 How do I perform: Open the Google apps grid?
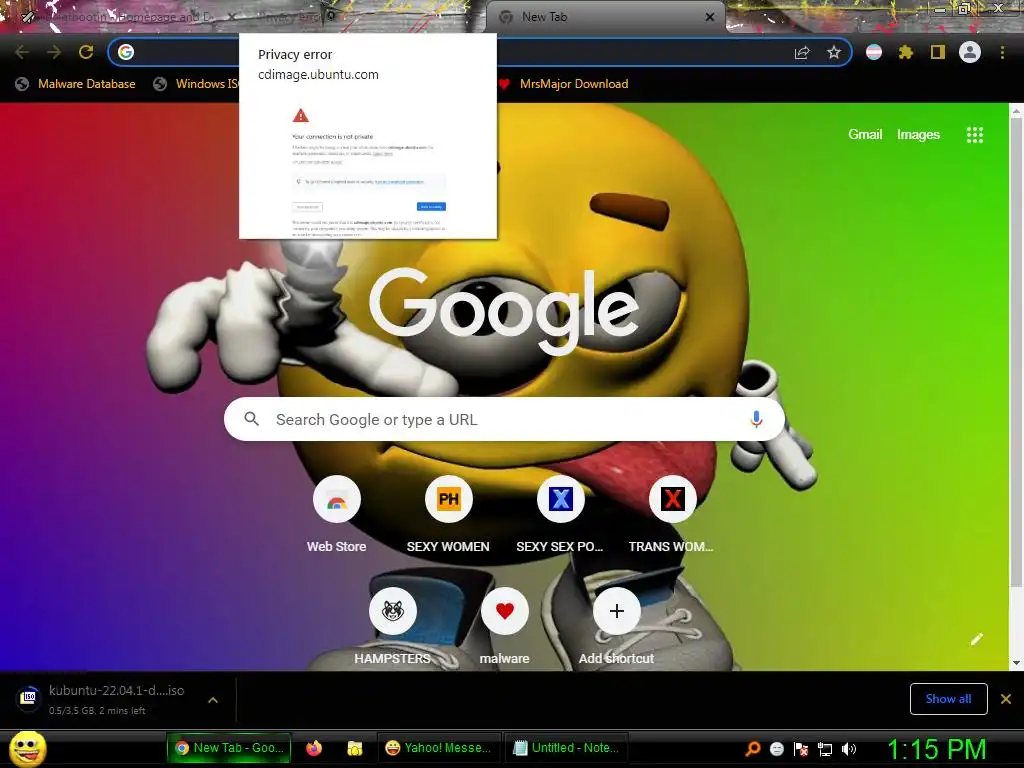974,135
